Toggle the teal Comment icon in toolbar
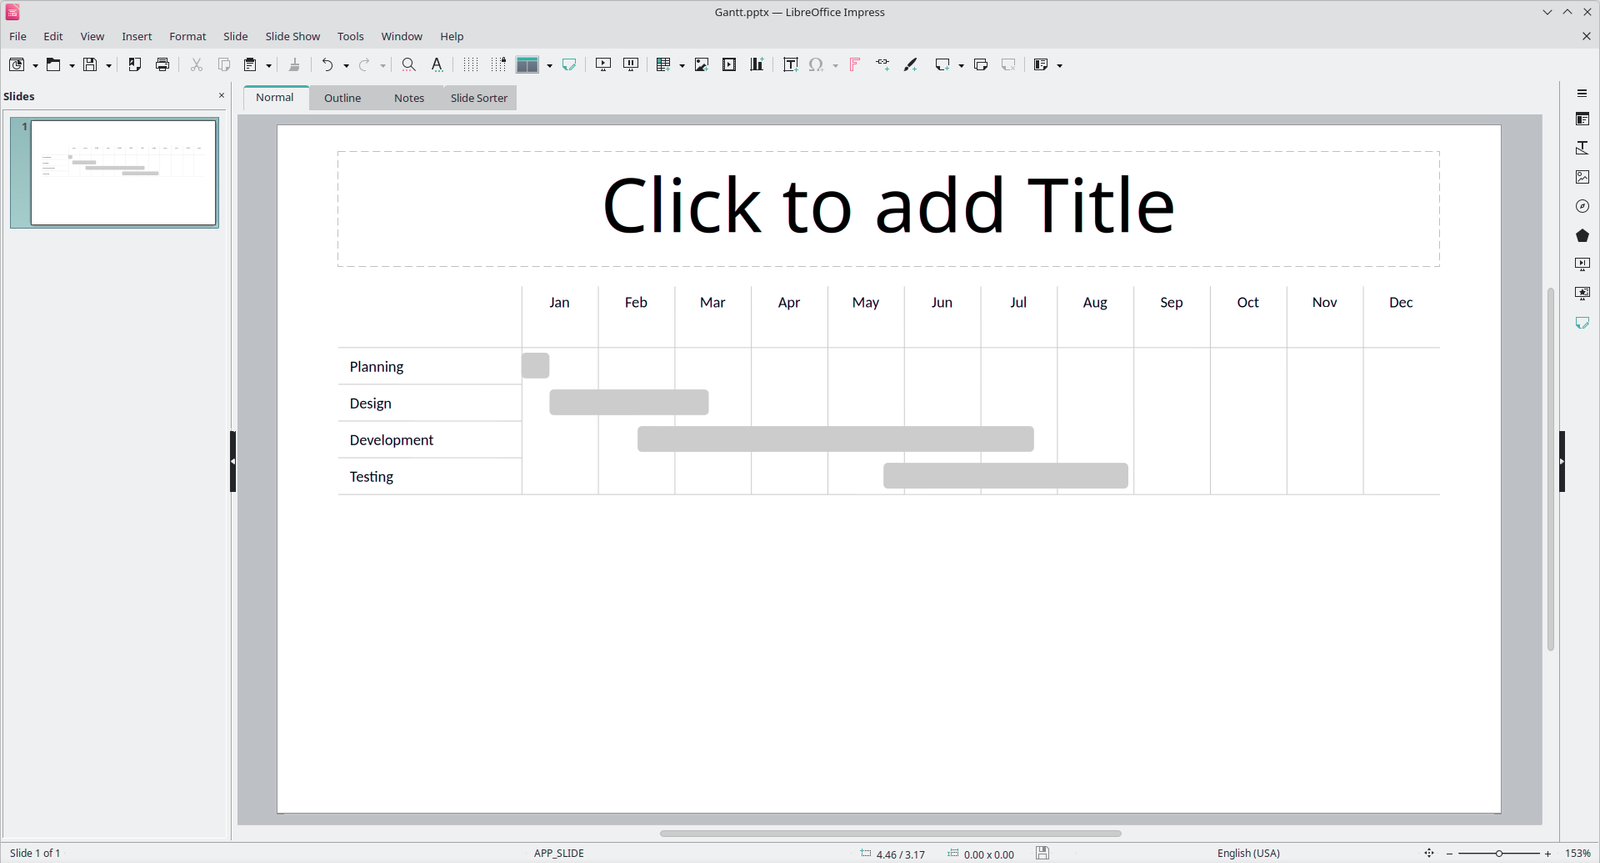 pyautogui.click(x=569, y=65)
